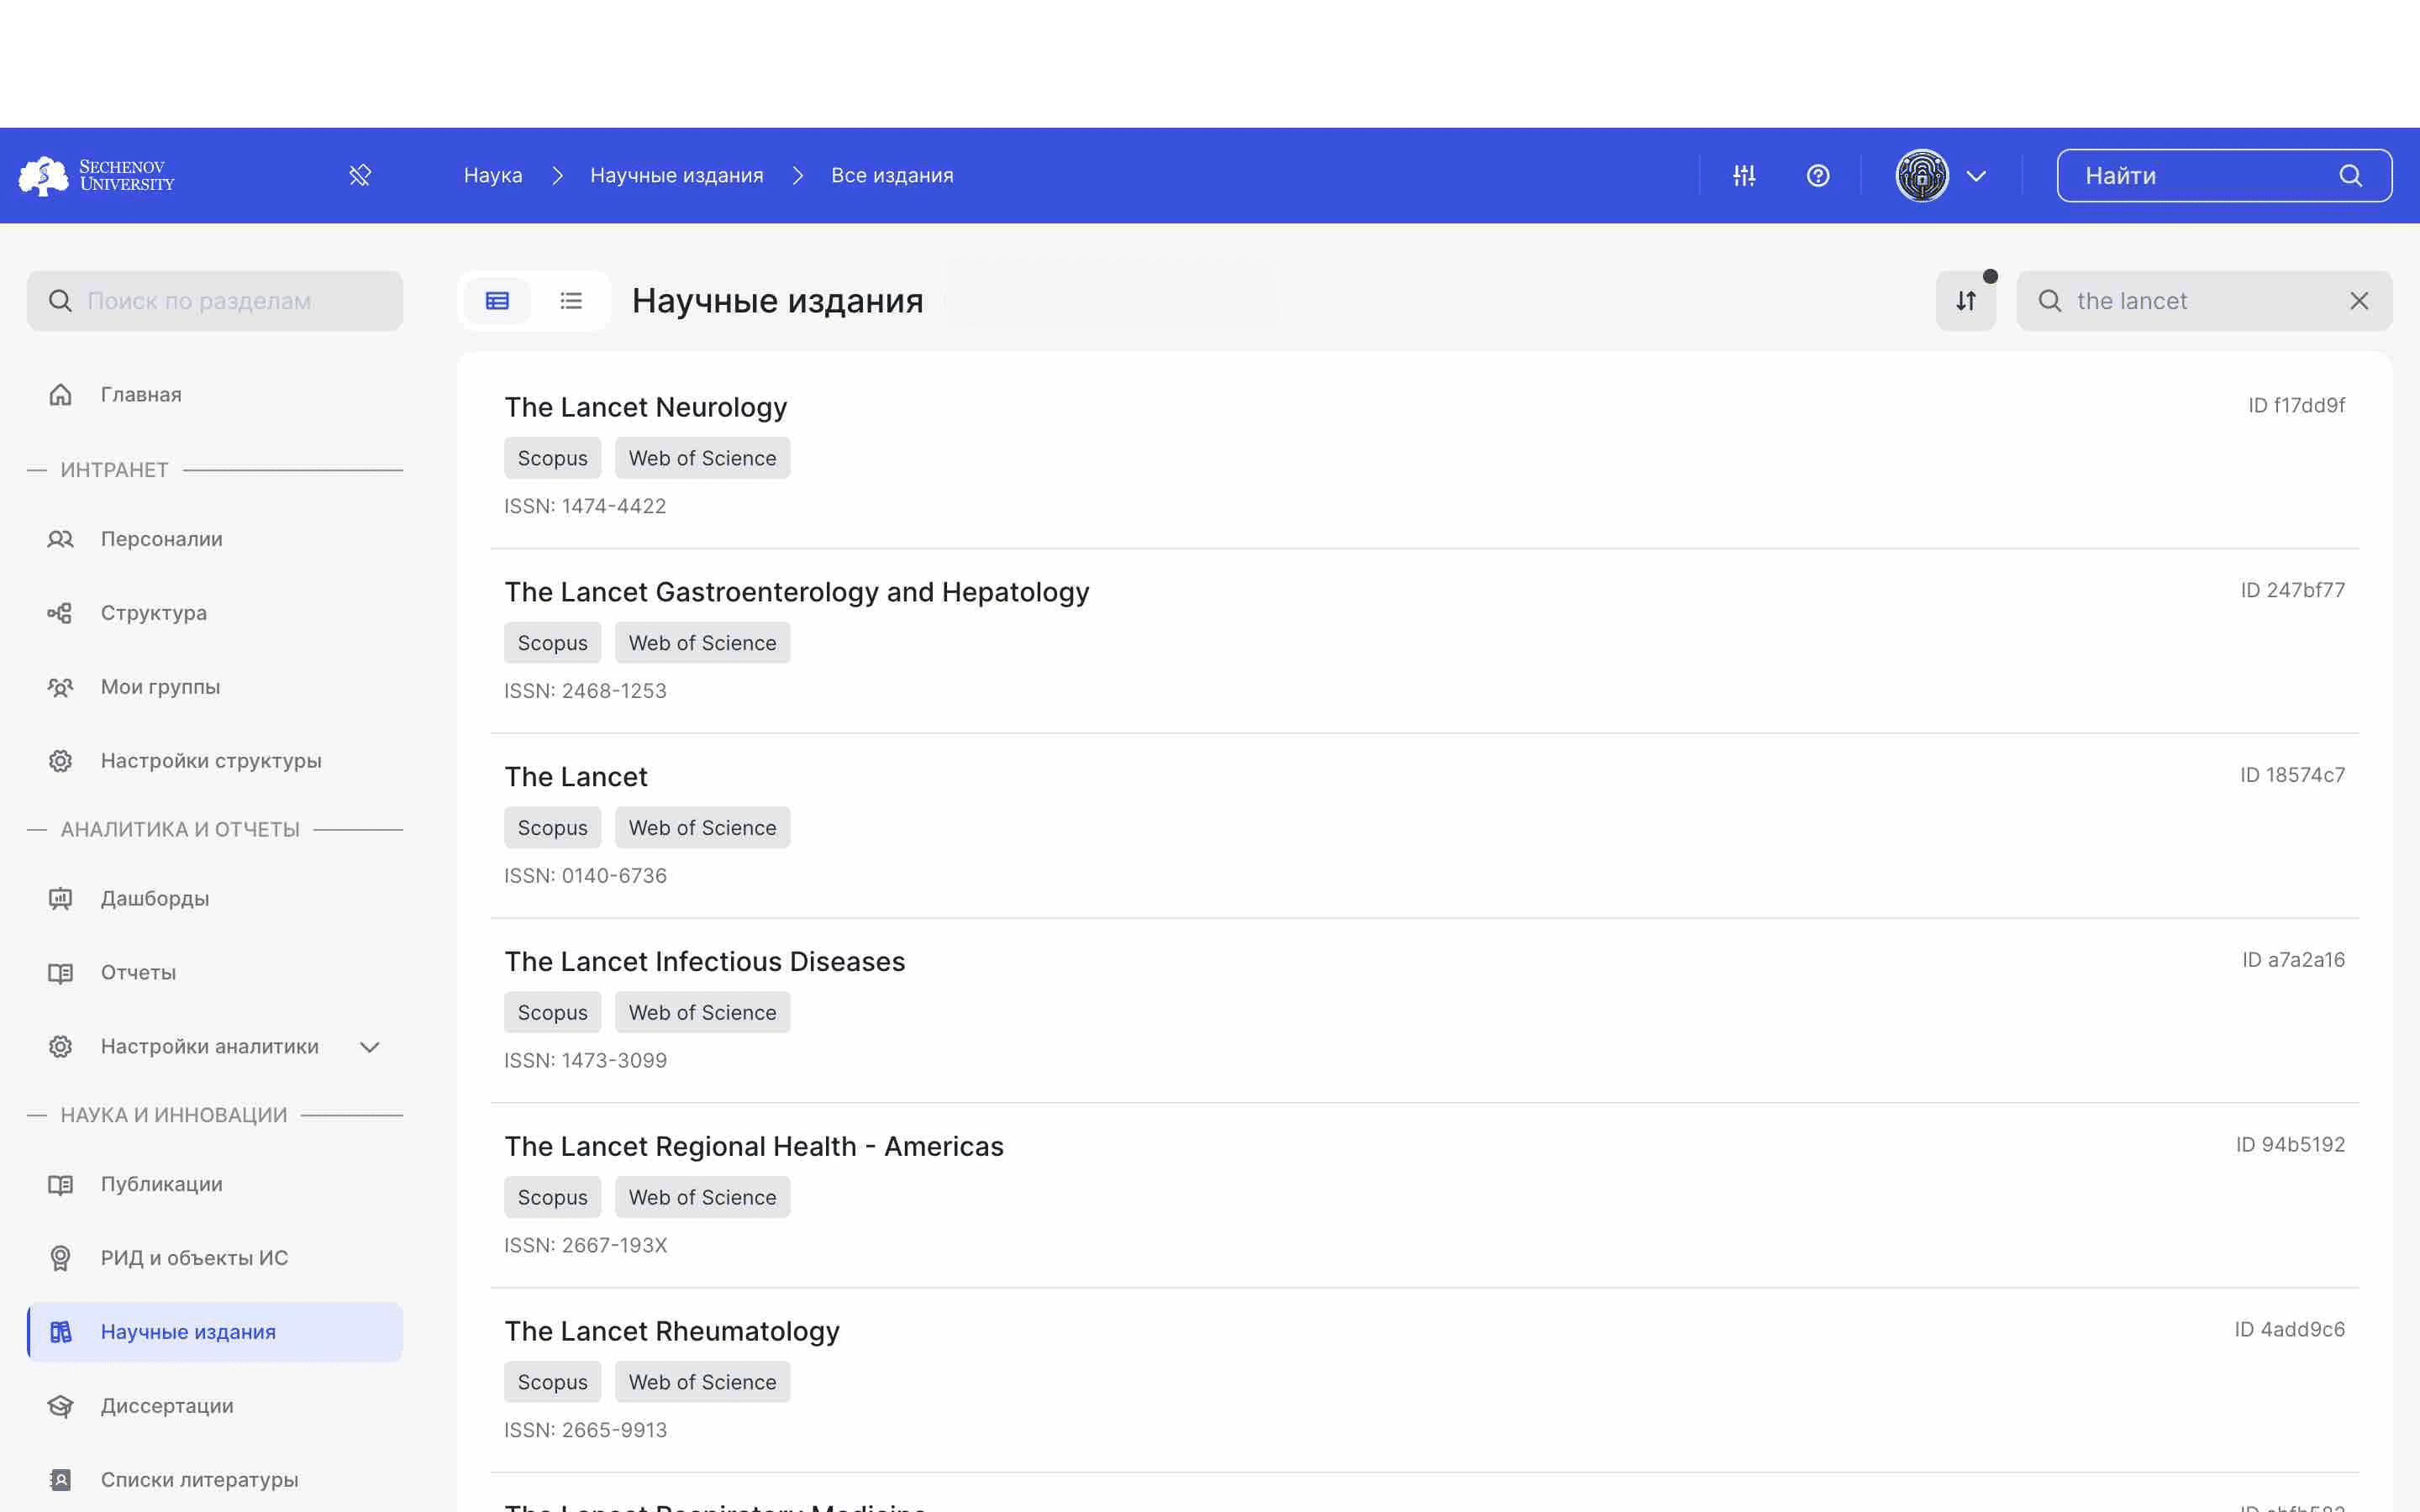The height and width of the screenshot is (1512, 2420).
Task: Clear the 'the lancet' search query
Action: [2359, 301]
